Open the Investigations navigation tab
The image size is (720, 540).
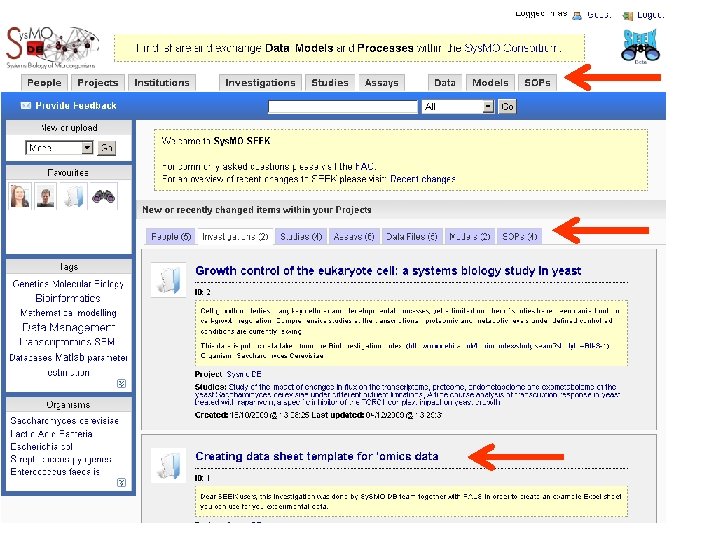pyautogui.click(x=260, y=83)
